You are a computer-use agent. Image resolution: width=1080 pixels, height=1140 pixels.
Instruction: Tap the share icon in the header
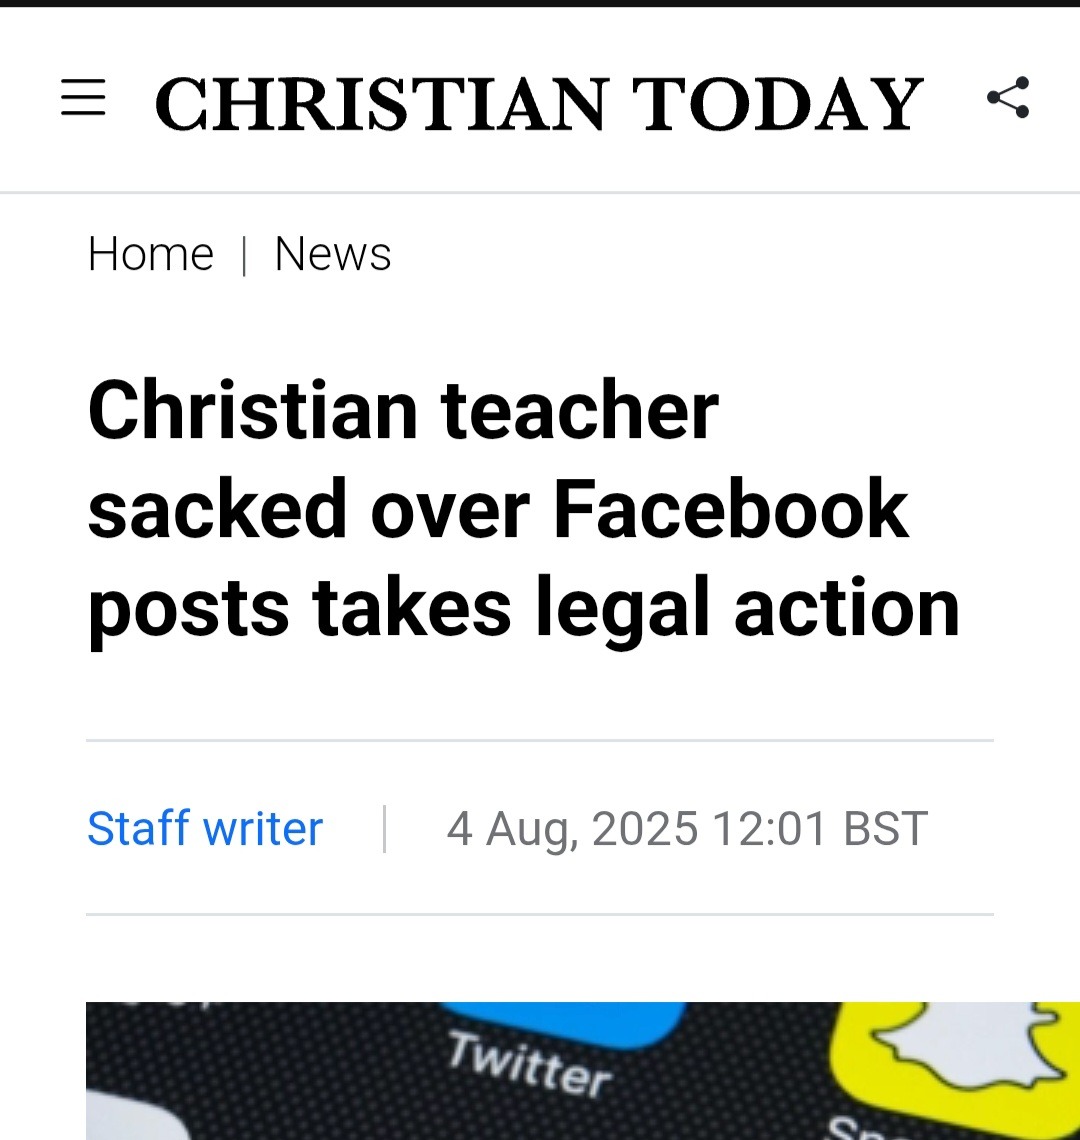click(1007, 98)
